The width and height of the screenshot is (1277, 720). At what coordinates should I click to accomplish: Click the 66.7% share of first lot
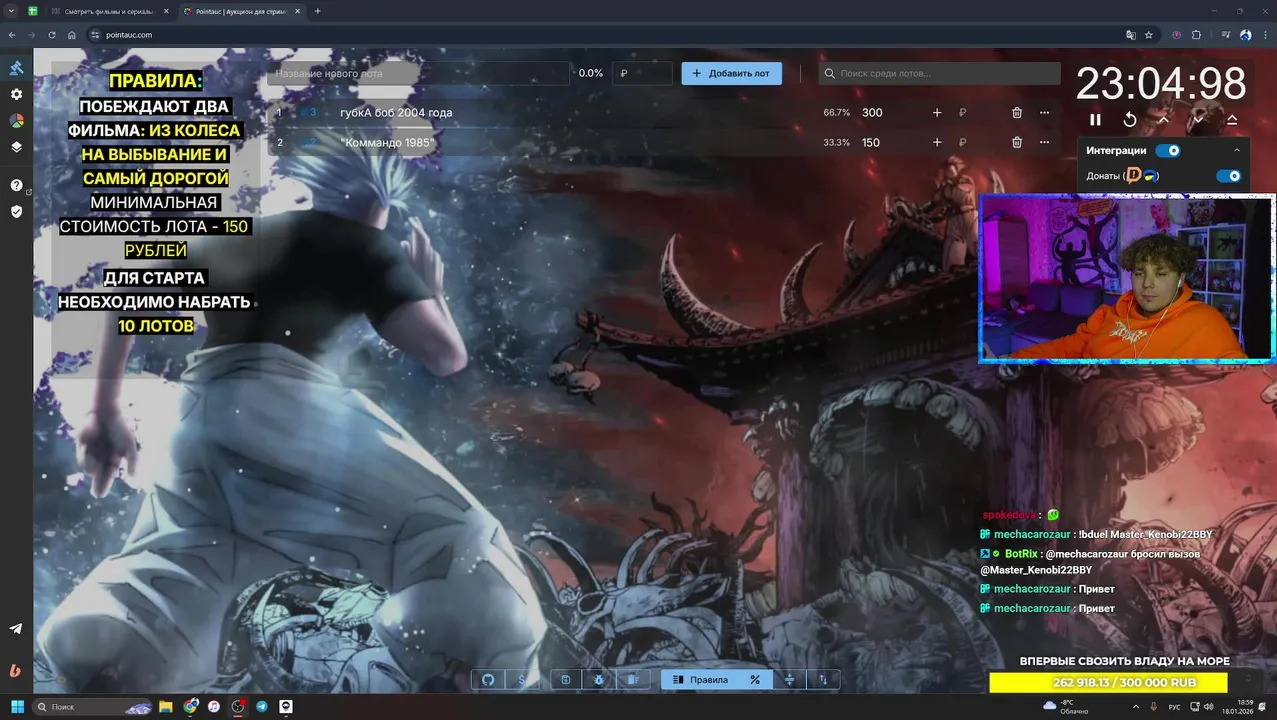(x=836, y=113)
